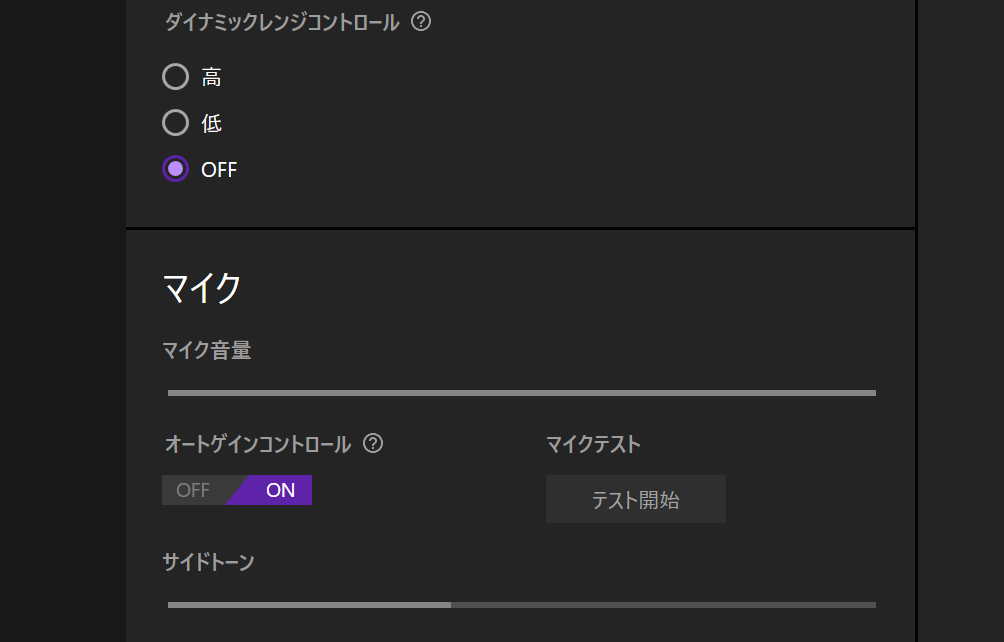The height and width of the screenshot is (642, 1004).
Task: Click the filled portion of サイドトーン slider
Action: pyautogui.click(x=309, y=605)
